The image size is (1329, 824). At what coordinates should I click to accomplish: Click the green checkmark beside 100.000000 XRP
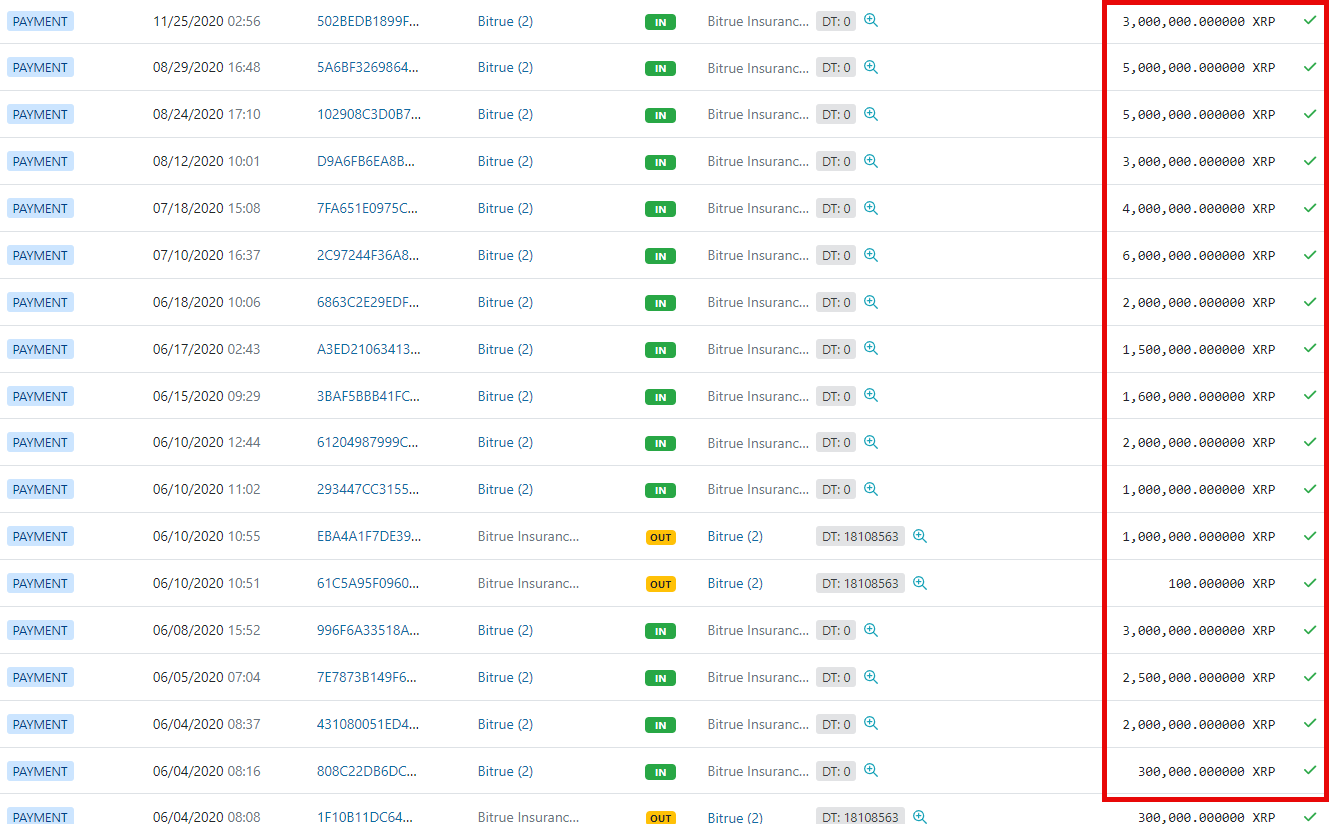click(x=1310, y=583)
